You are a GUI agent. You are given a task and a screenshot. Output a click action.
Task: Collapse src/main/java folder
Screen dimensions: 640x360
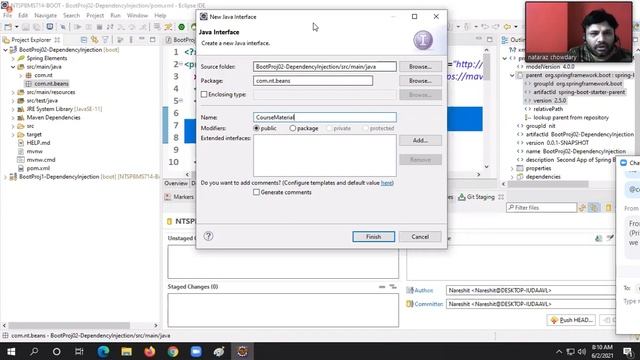[x=13, y=67]
